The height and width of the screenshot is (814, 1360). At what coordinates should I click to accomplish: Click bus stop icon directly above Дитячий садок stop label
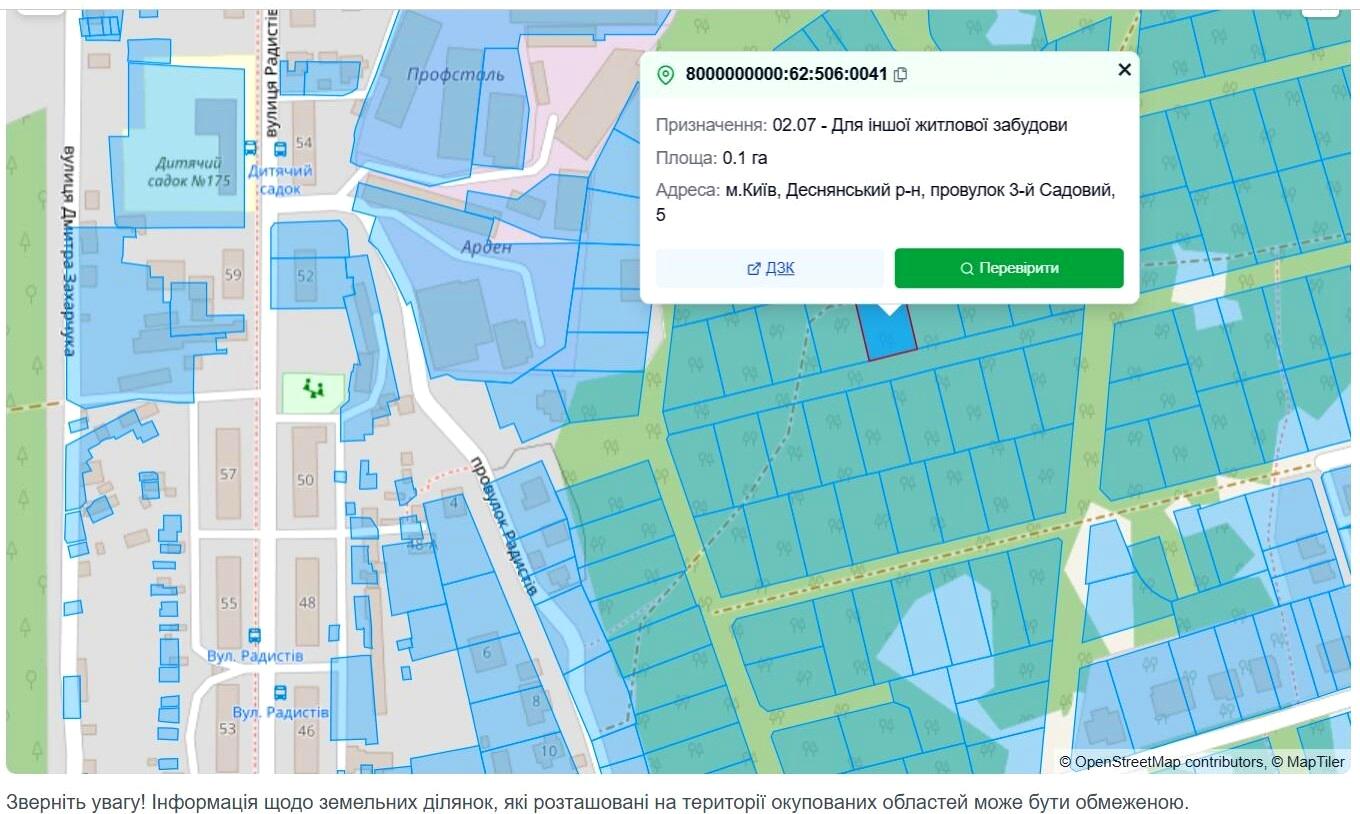point(280,149)
